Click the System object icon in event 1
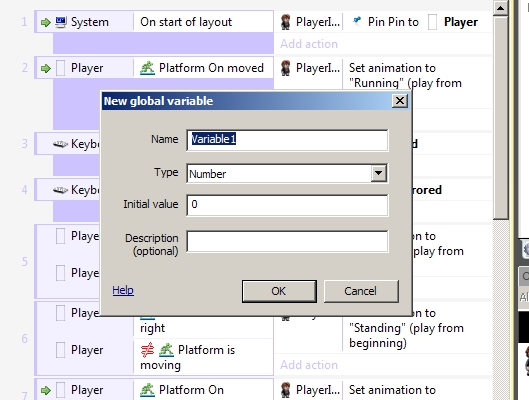Viewport: 529px width, 400px height. coord(61,22)
